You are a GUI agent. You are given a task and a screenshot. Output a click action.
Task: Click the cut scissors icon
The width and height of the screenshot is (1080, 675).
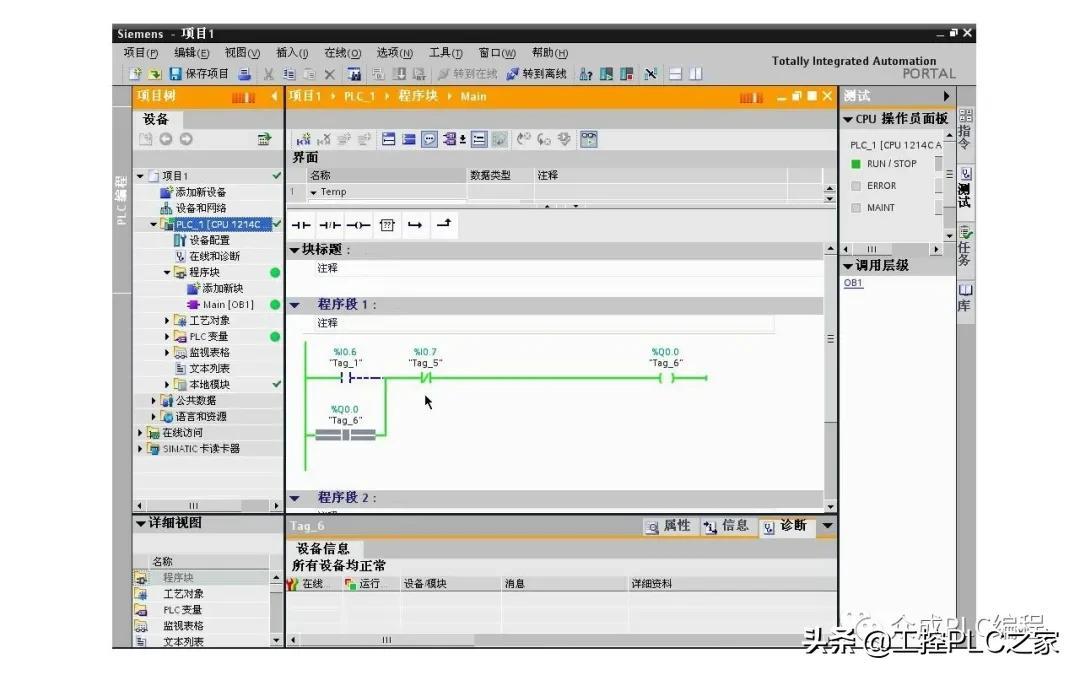pos(269,74)
